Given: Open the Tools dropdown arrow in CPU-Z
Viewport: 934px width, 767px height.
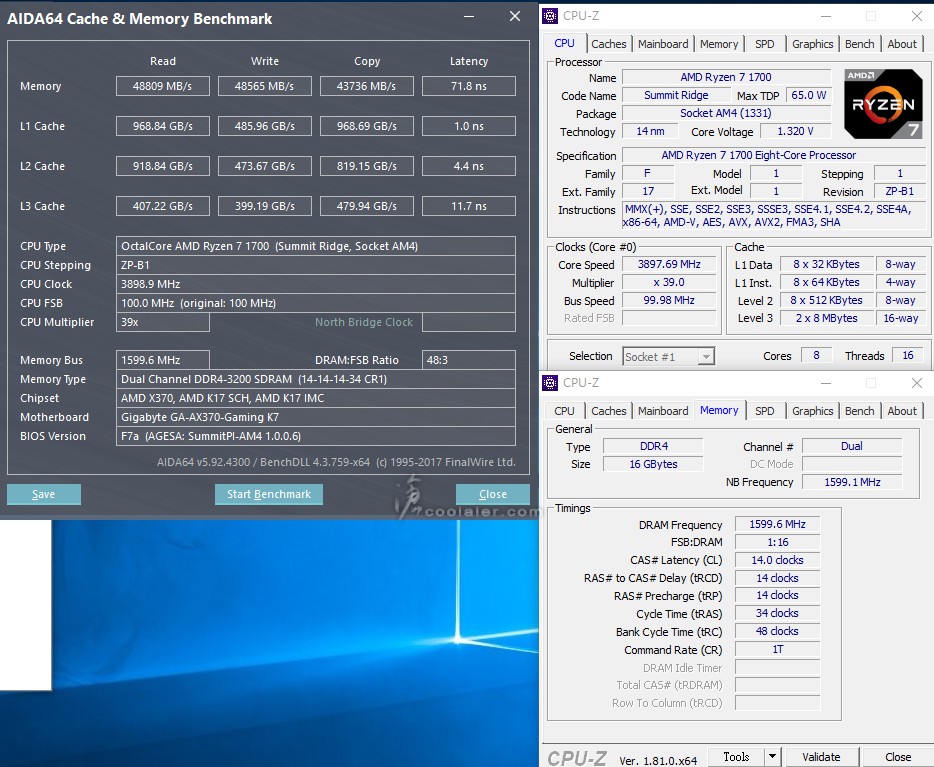Looking at the screenshot, I should pos(773,757).
